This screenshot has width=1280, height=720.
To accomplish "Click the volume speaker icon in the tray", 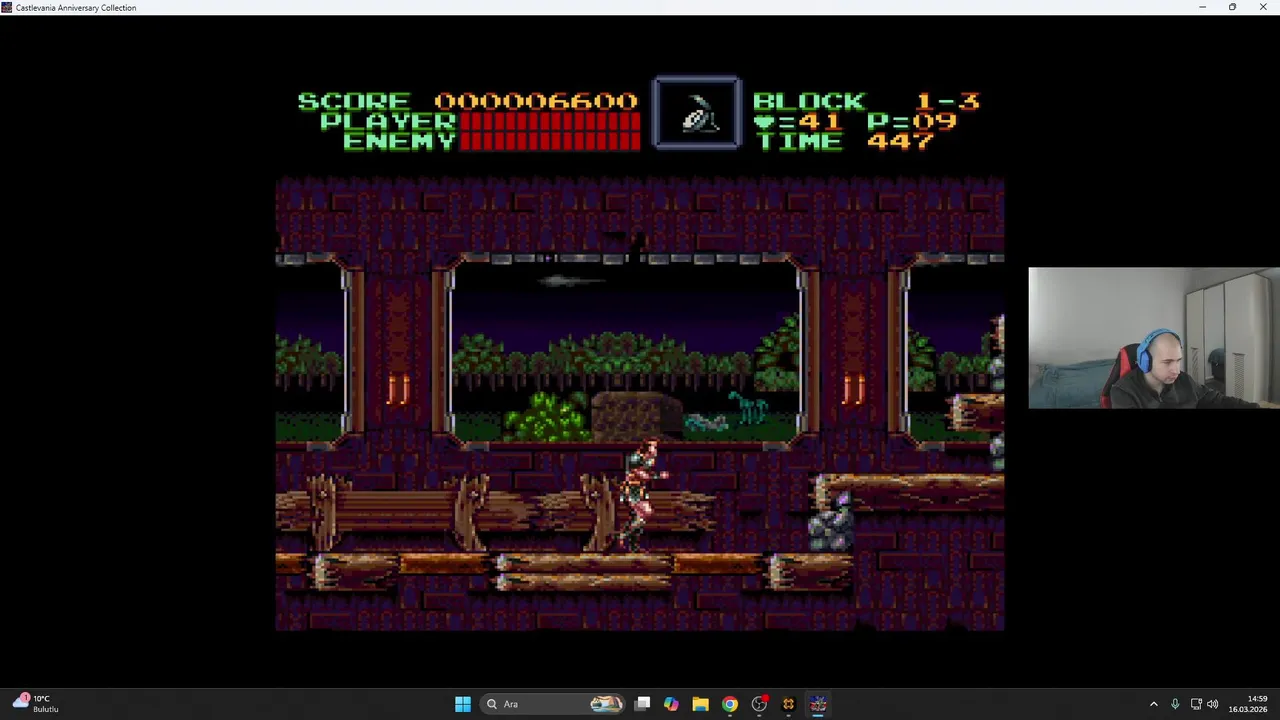I will (1213, 704).
